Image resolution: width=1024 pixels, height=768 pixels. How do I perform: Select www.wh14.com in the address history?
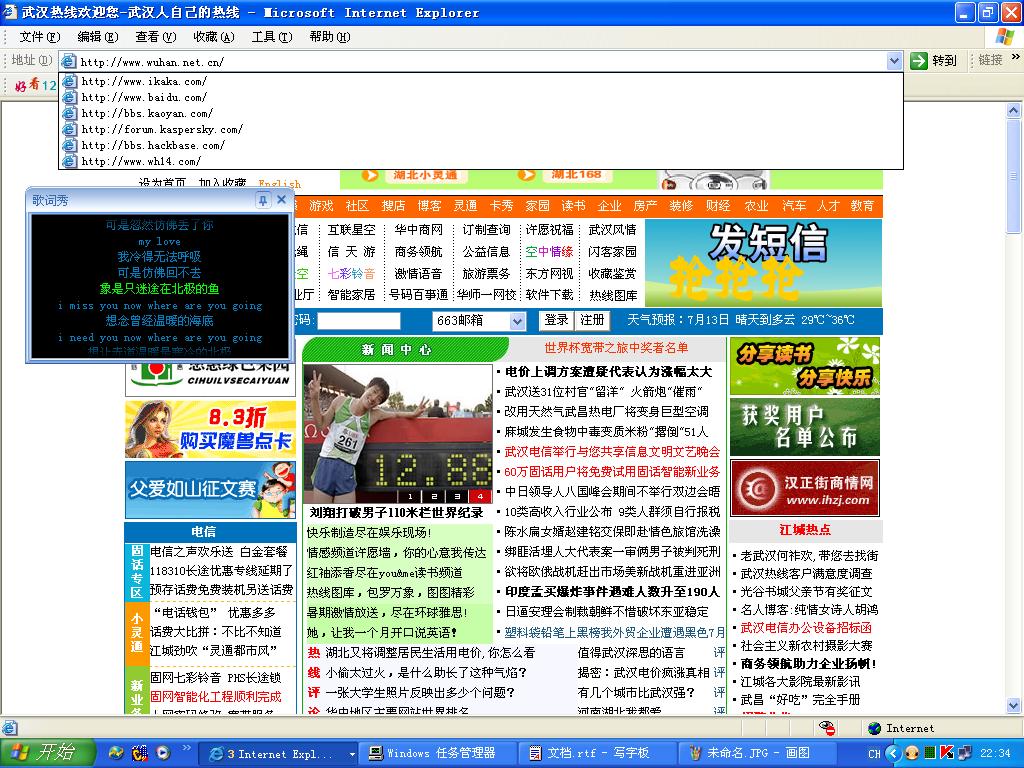[140, 161]
